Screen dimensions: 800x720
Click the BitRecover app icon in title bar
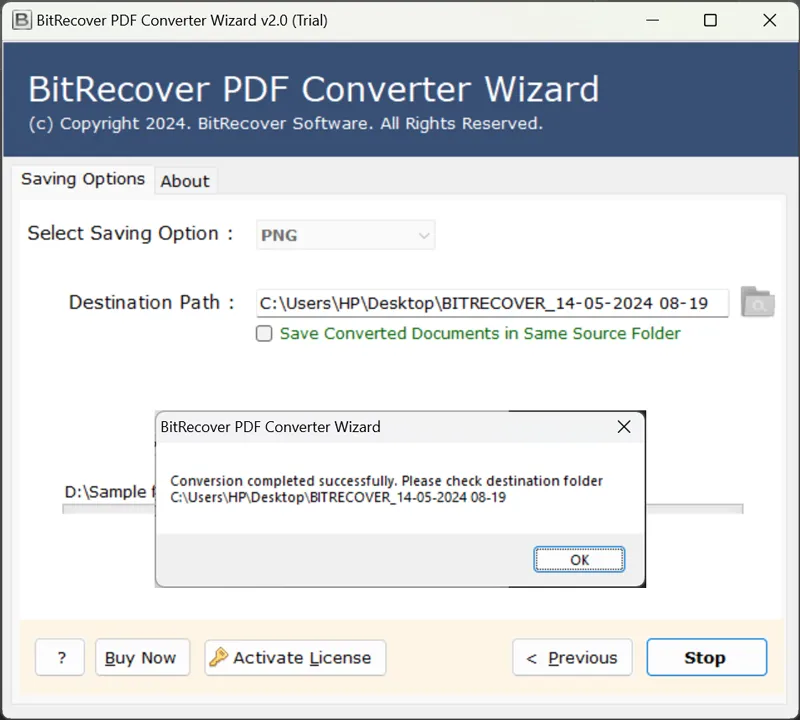pyautogui.click(x=20, y=20)
